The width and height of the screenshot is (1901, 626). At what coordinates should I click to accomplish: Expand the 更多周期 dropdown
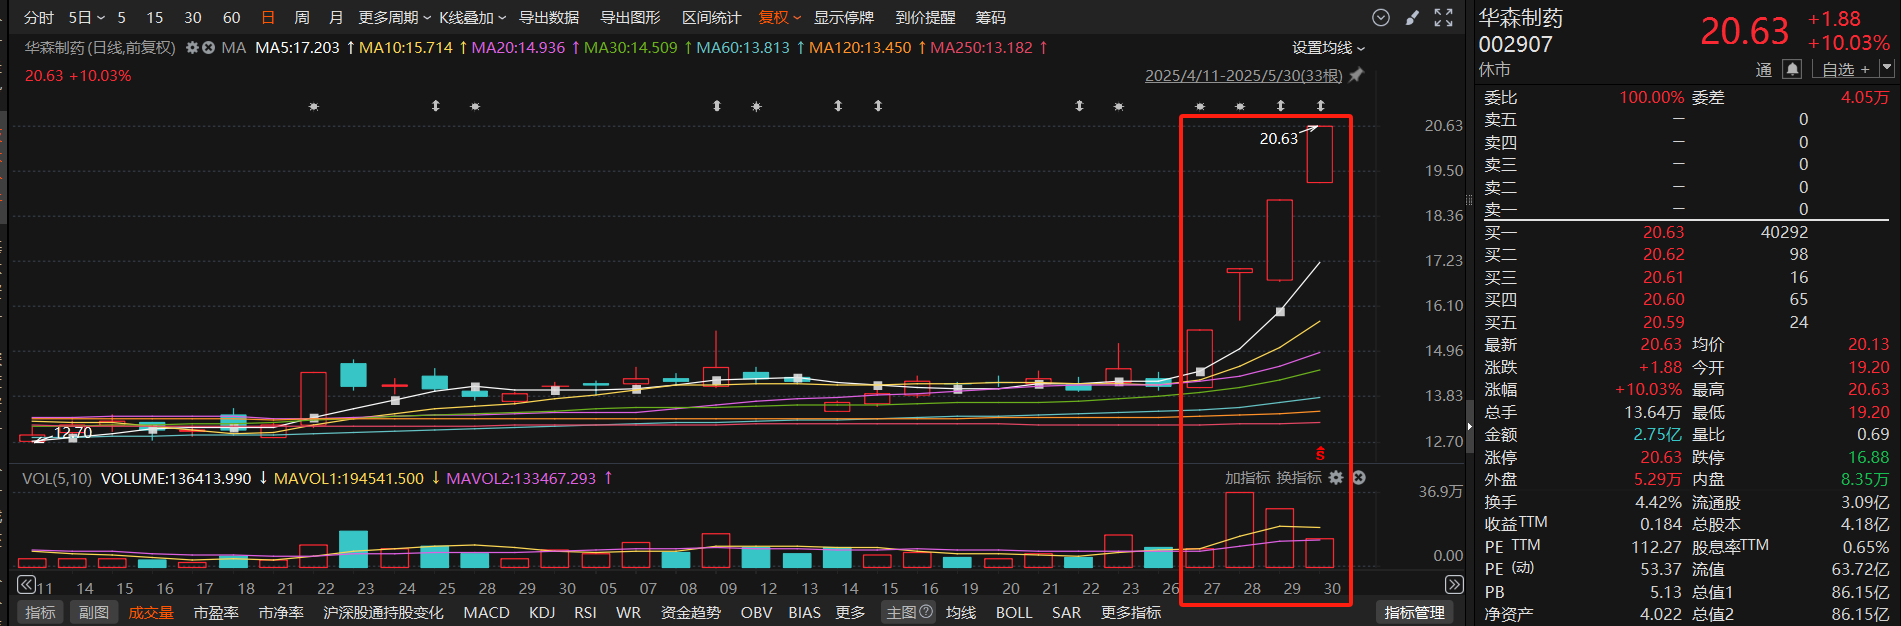pyautogui.click(x=394, y=18)
